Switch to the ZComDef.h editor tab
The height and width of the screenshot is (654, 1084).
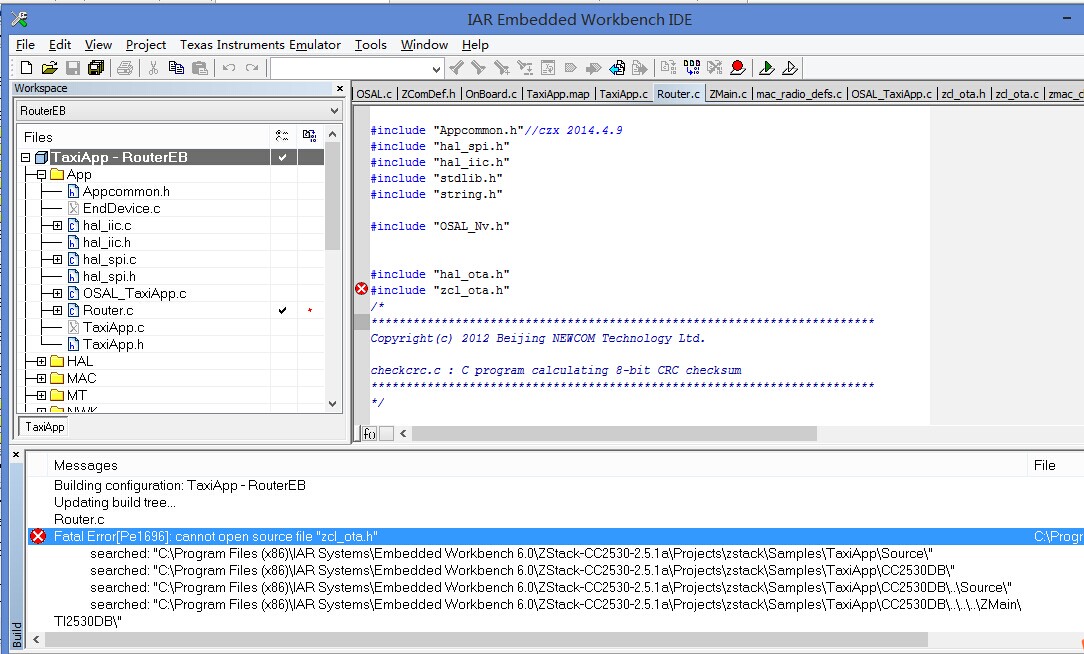[x=429, y=94]
